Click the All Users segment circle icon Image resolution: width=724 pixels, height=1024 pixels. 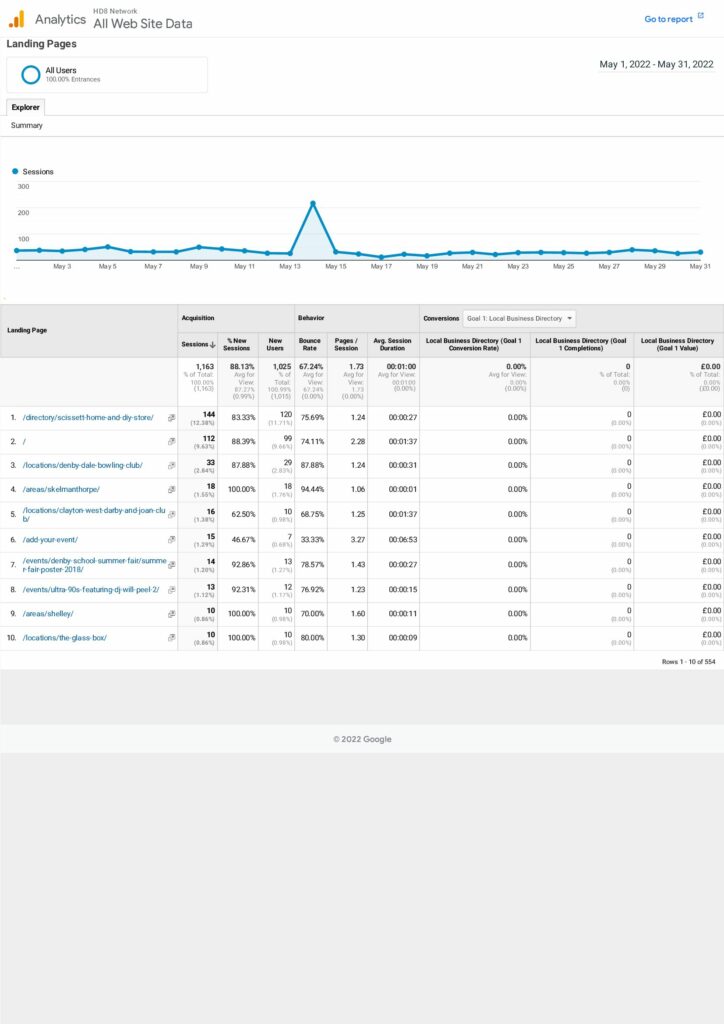(31, 74)
